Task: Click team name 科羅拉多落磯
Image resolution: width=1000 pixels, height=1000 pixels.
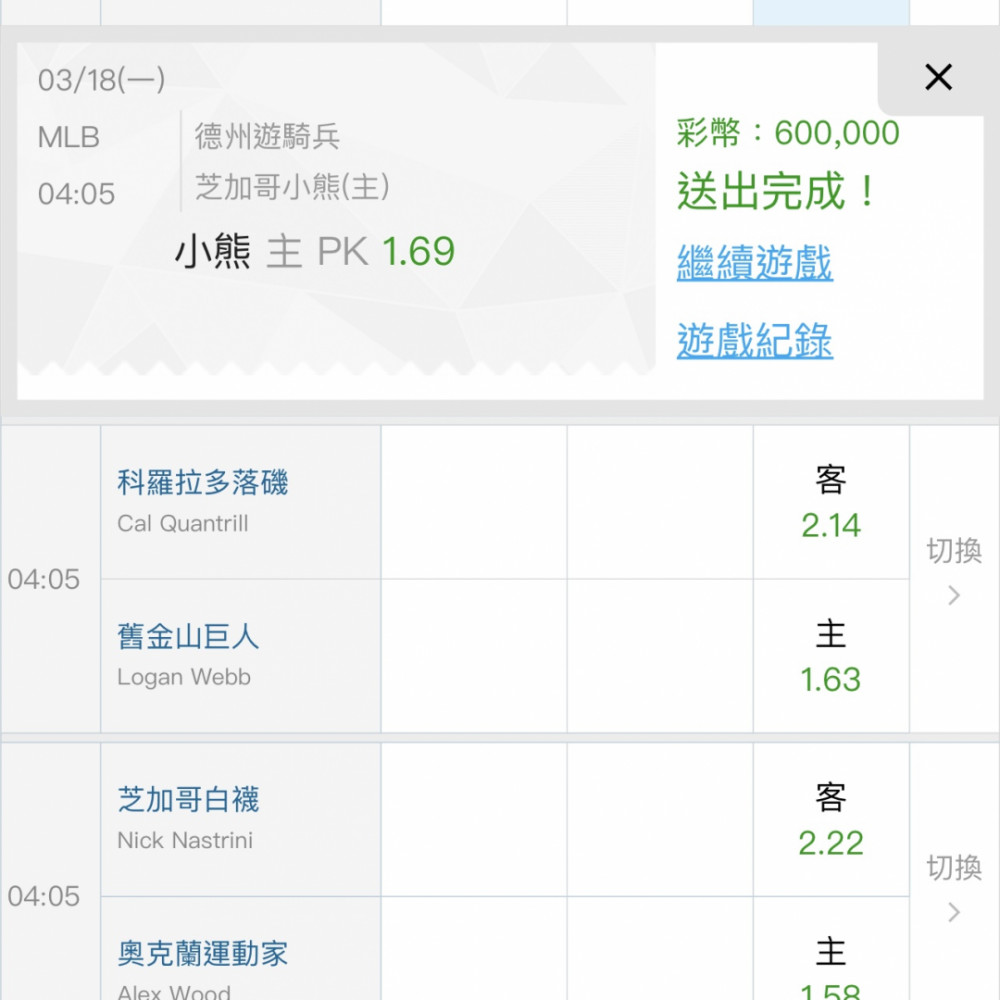Action: [x=203, y=483]
